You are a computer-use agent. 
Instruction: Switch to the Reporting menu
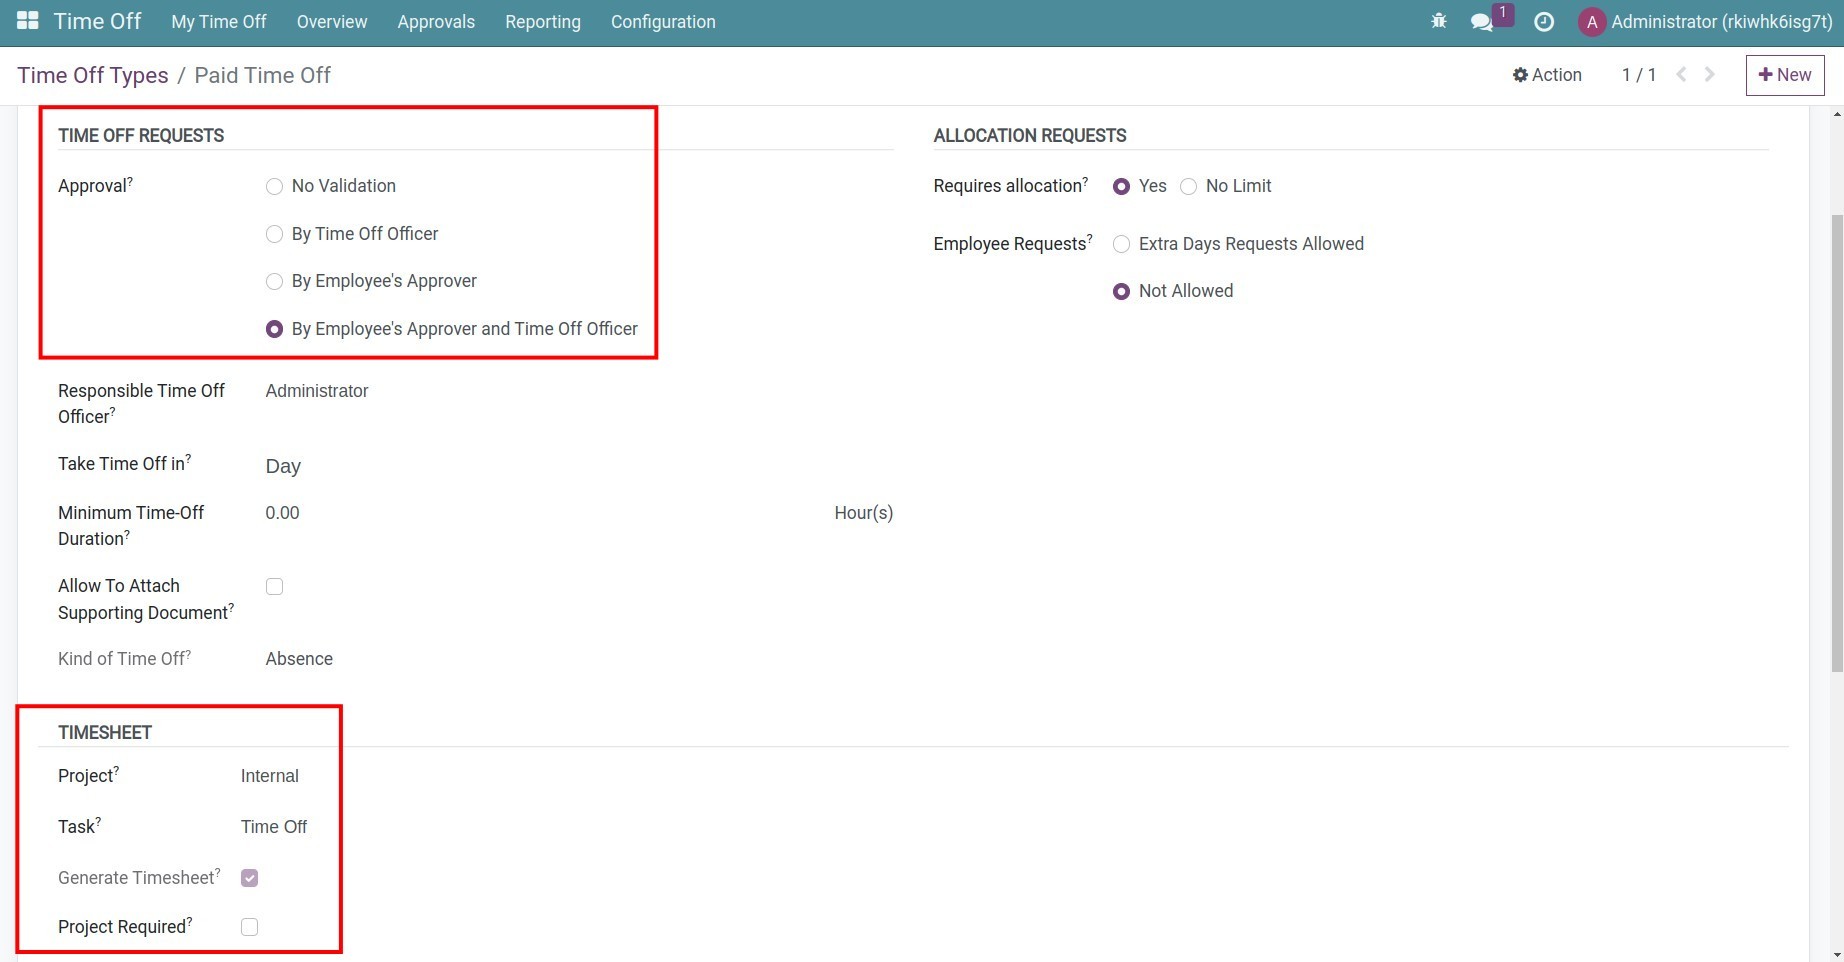pyautogui.click(x=542, y=21)
